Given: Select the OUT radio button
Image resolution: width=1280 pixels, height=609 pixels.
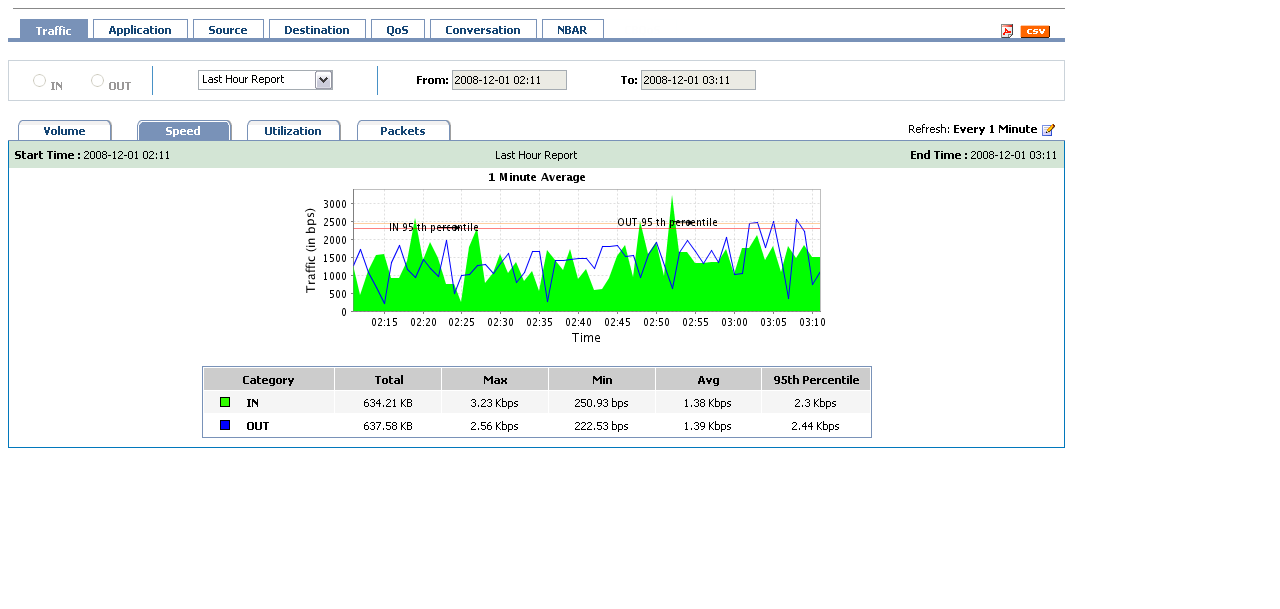Looking at the screenshot, I should pos(98,81).
